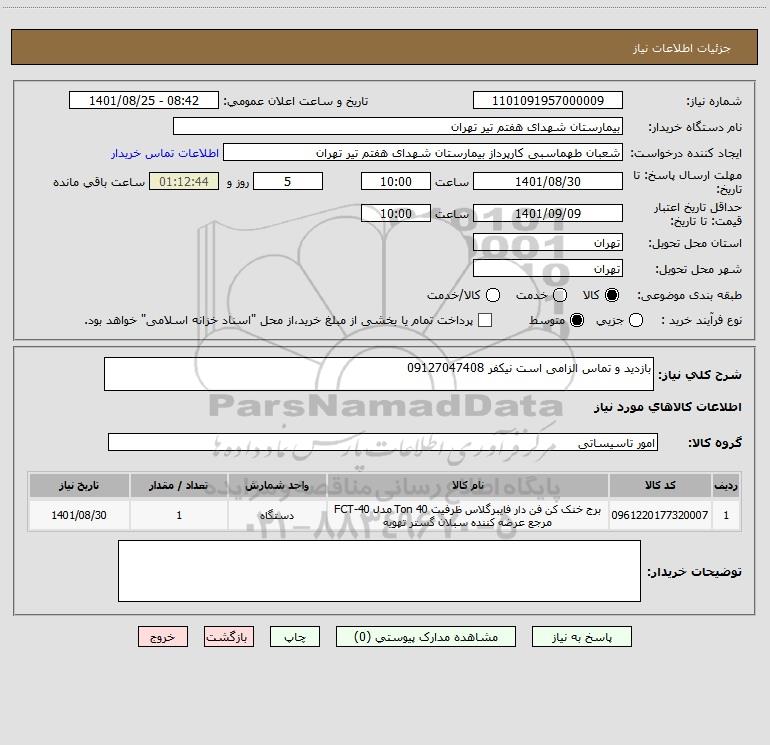Click the price validity date field 1401/09/09
Screen dimensions: 770x745
[548, 213]
